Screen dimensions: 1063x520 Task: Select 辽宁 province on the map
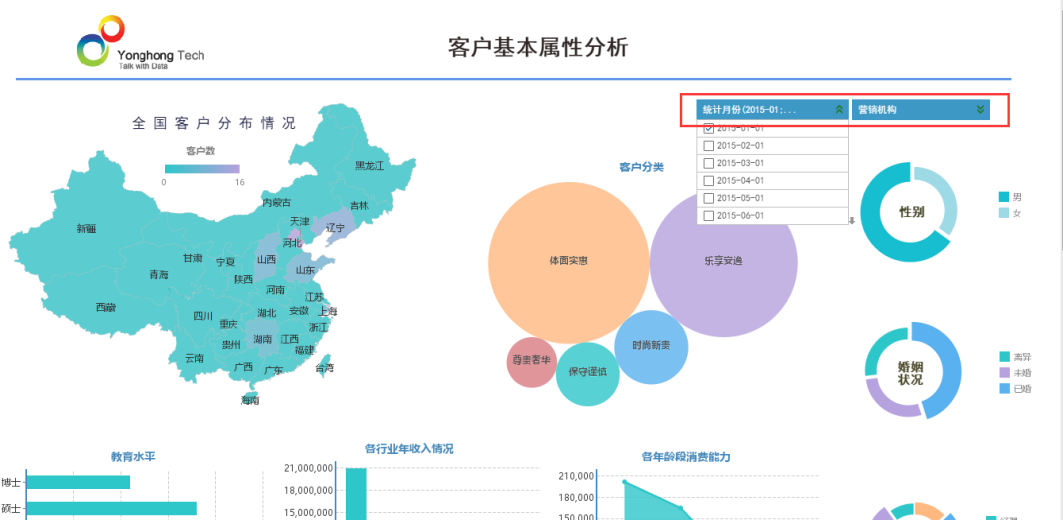point(336,228)
